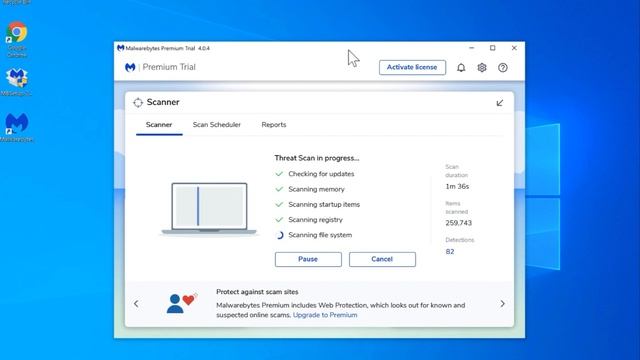Switch to the Scan Scheduler tab
This screenshot has height=360, width=640.
(217, 125)
